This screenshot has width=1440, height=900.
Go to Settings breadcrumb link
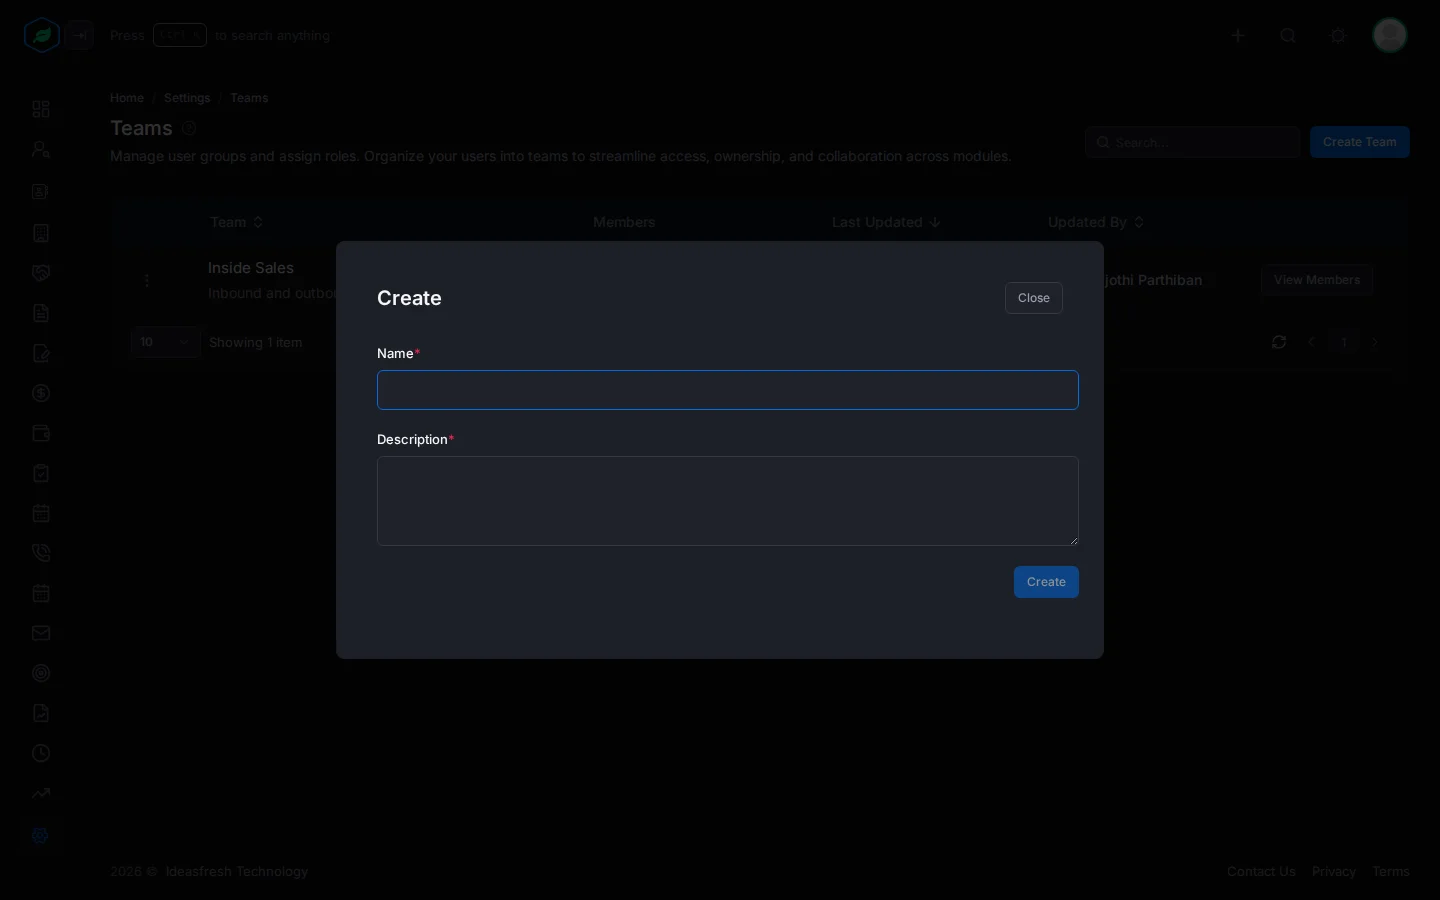click(x=187, y=98)
